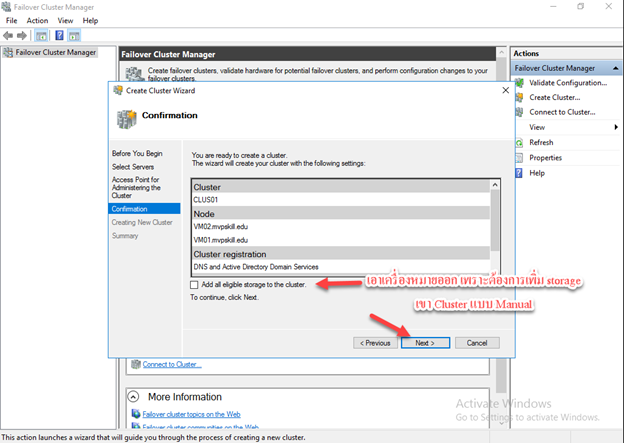The image size is (624, 443).
Task: Open the Action menu
Action: coord(37,21)
